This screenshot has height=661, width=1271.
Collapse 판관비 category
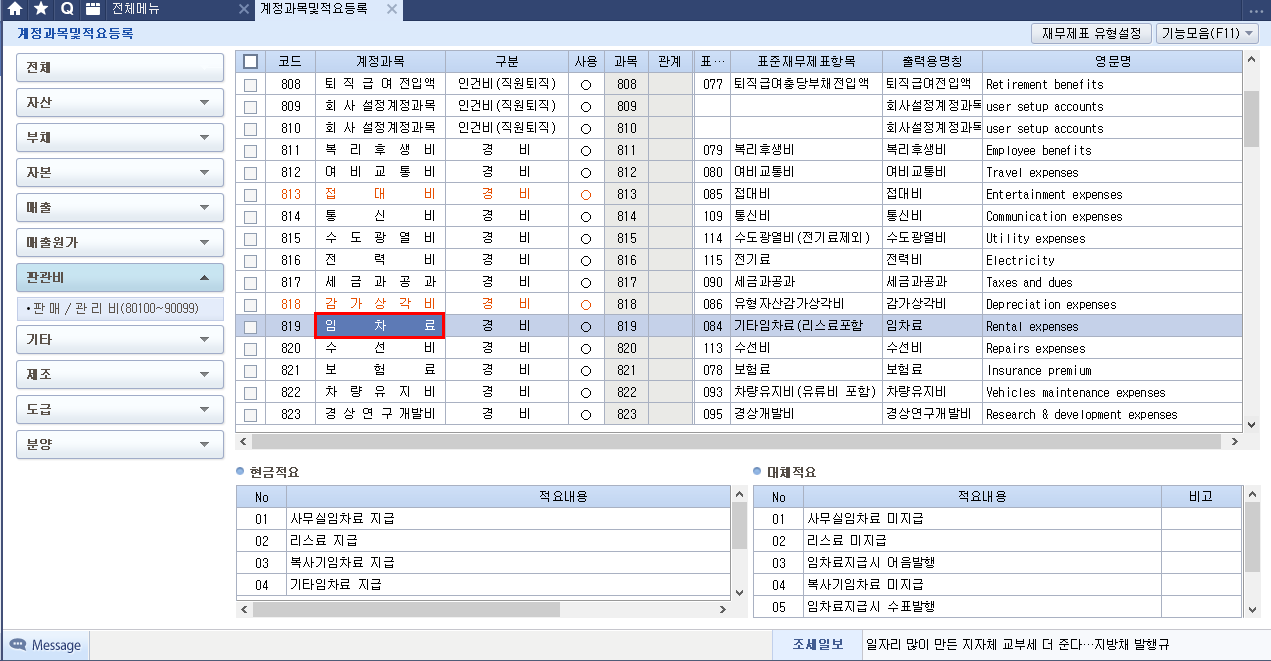[120, 277]
